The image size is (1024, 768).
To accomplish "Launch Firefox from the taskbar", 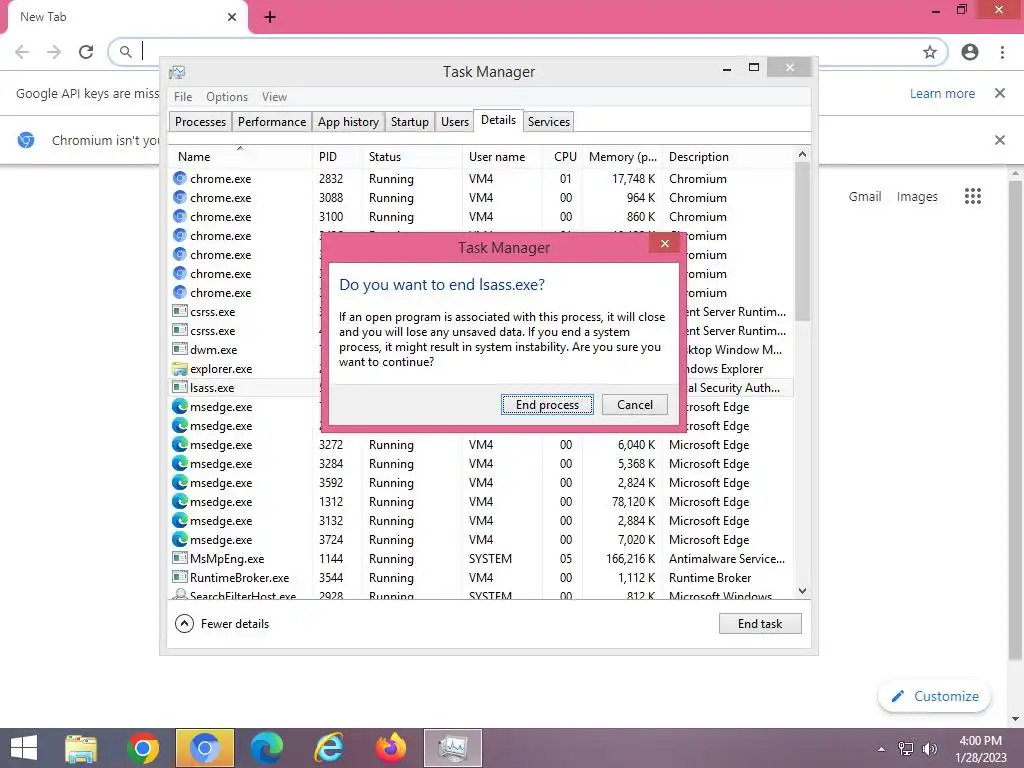I will coord(391,748).
